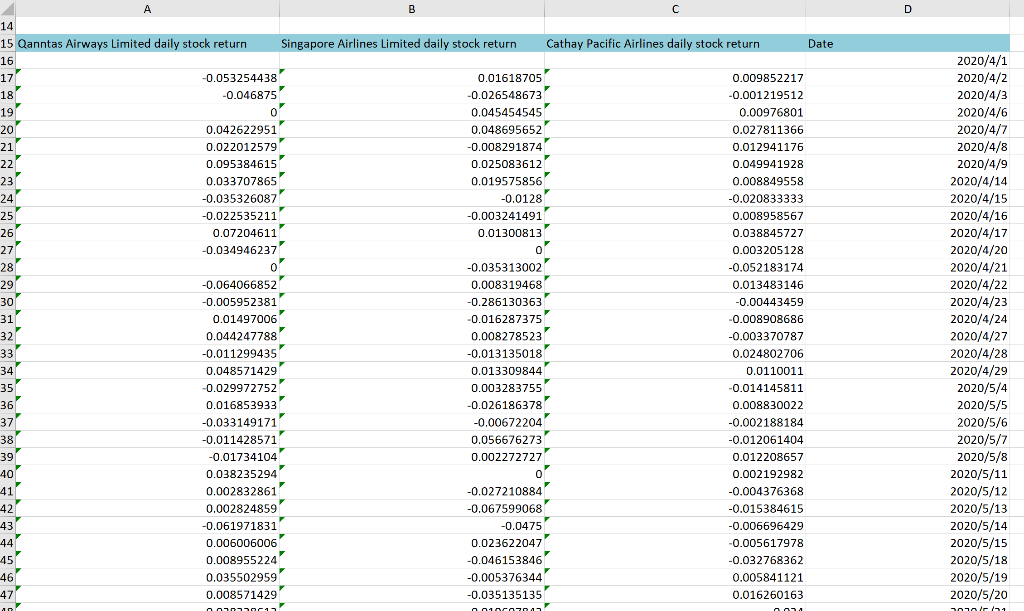
Task: Select column C header
Action: click(x=674, y=9)
